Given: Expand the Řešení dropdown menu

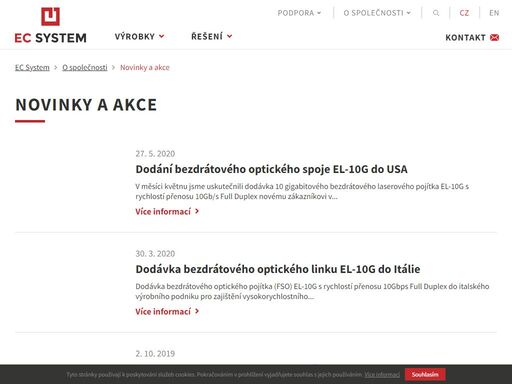Looking at the screenshot, I should tap(211, 36).
